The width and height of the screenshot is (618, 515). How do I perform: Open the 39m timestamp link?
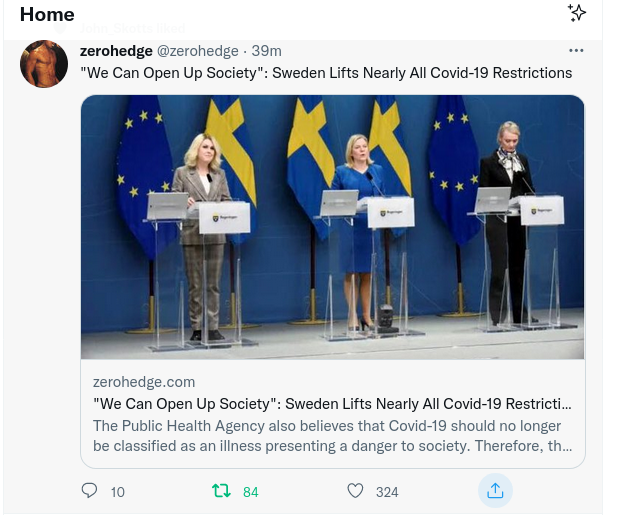pyautogui.click(x=266, y=51)
